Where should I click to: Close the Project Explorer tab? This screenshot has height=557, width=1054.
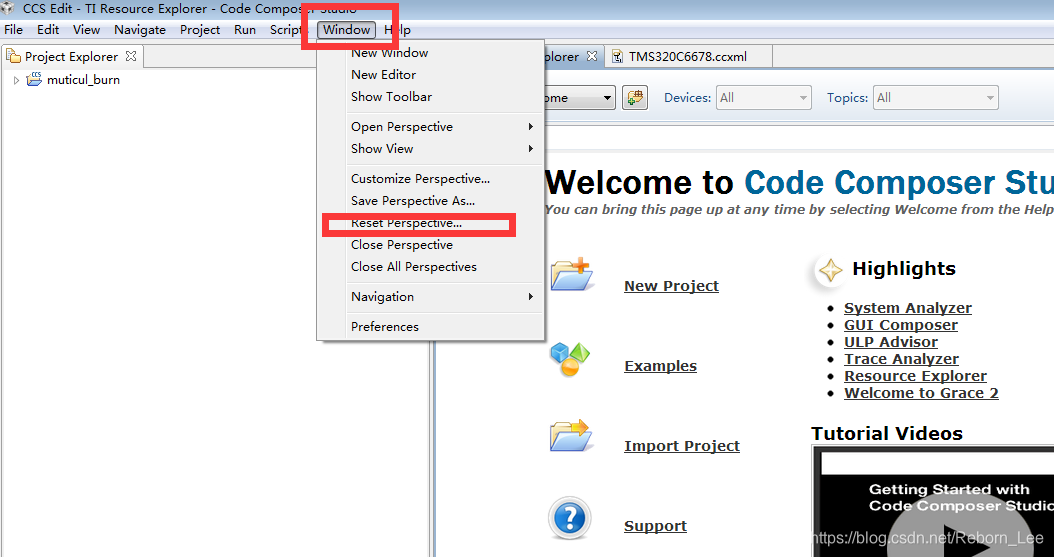point(132,56)
